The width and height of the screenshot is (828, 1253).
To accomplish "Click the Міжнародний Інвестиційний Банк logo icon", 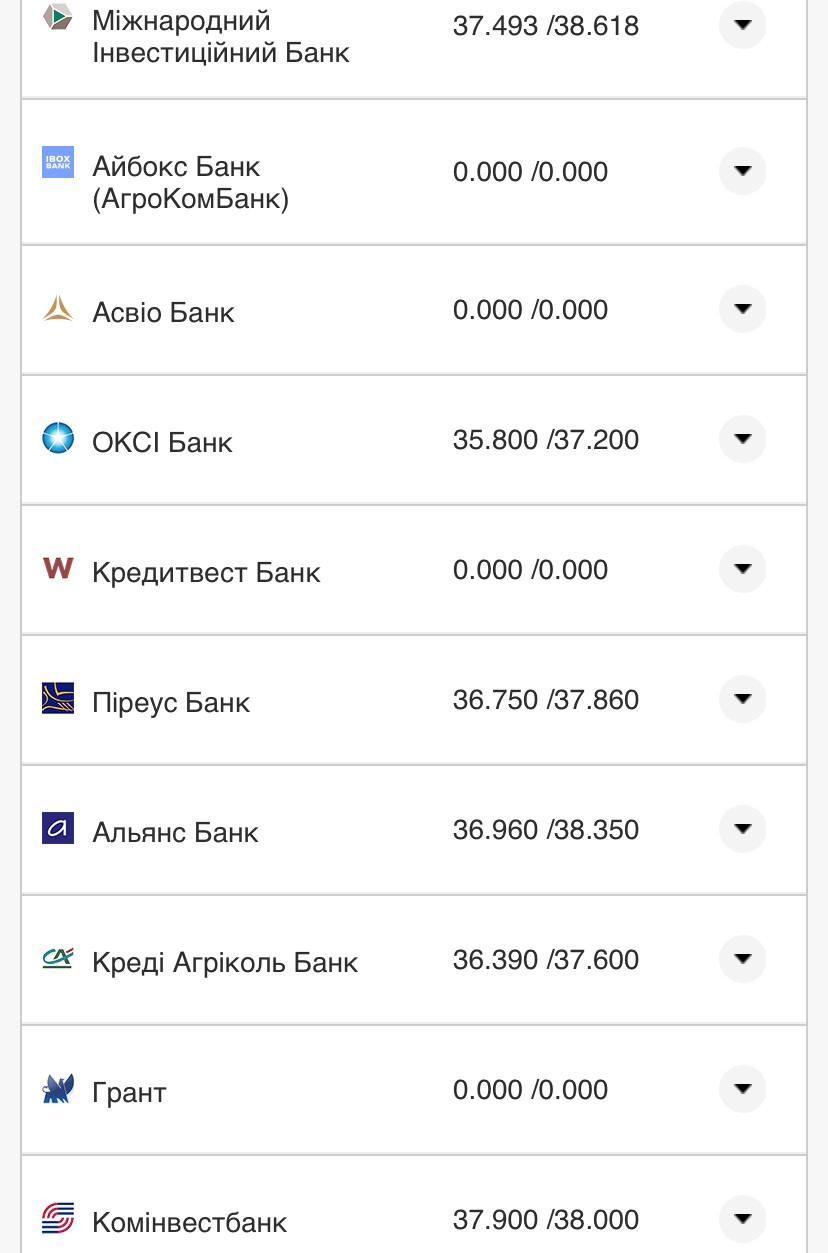I will coord(58,17).
